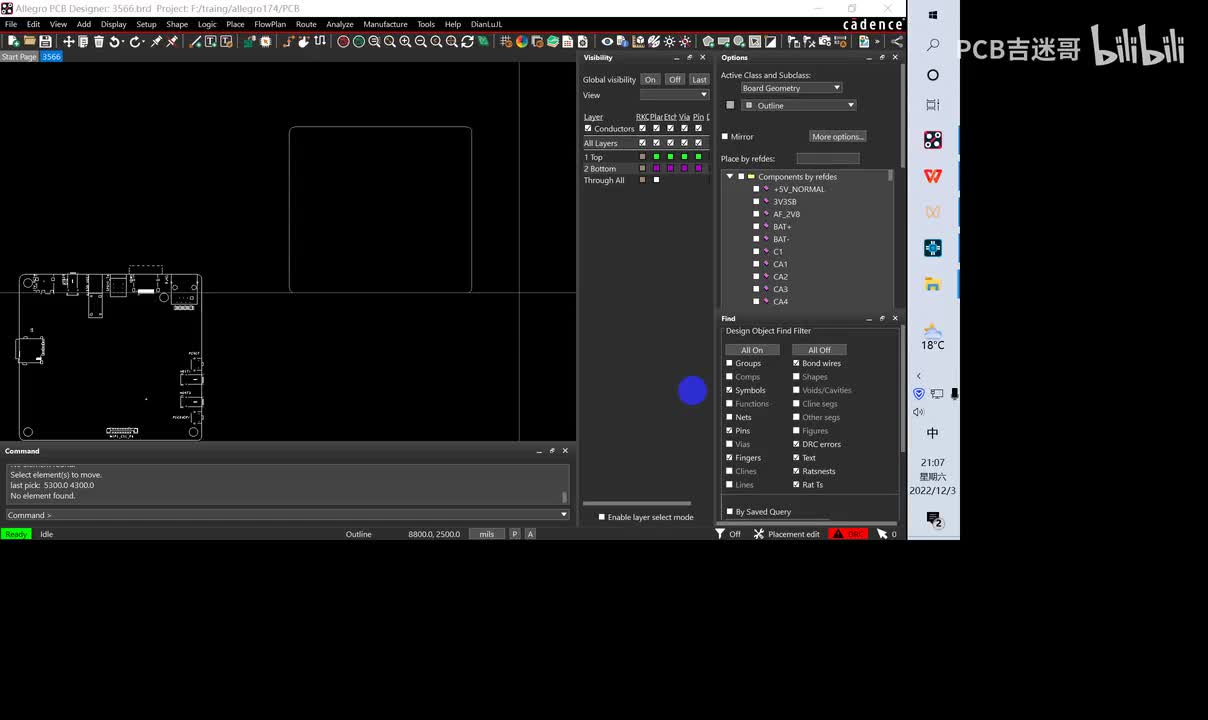Toggle DRC errors find filter checkbox
The width and height of the screenshot is (1208, 720).
click(x=796, y=444)
